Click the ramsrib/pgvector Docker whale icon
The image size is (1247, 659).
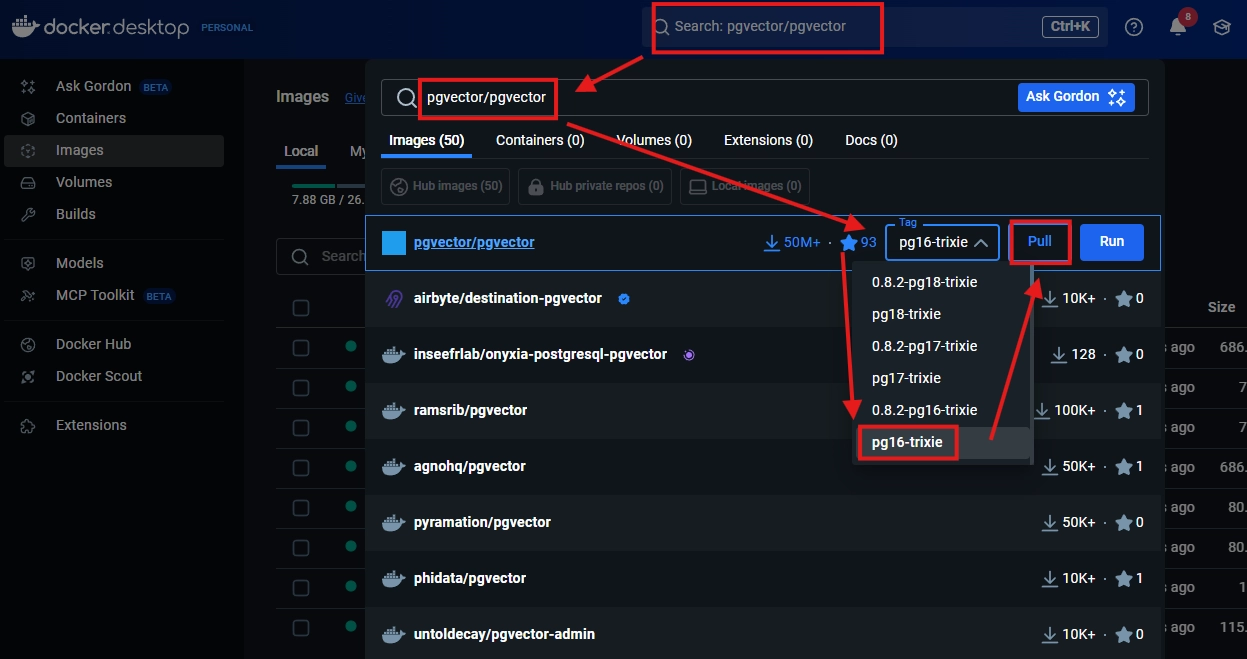coord(394,410)
